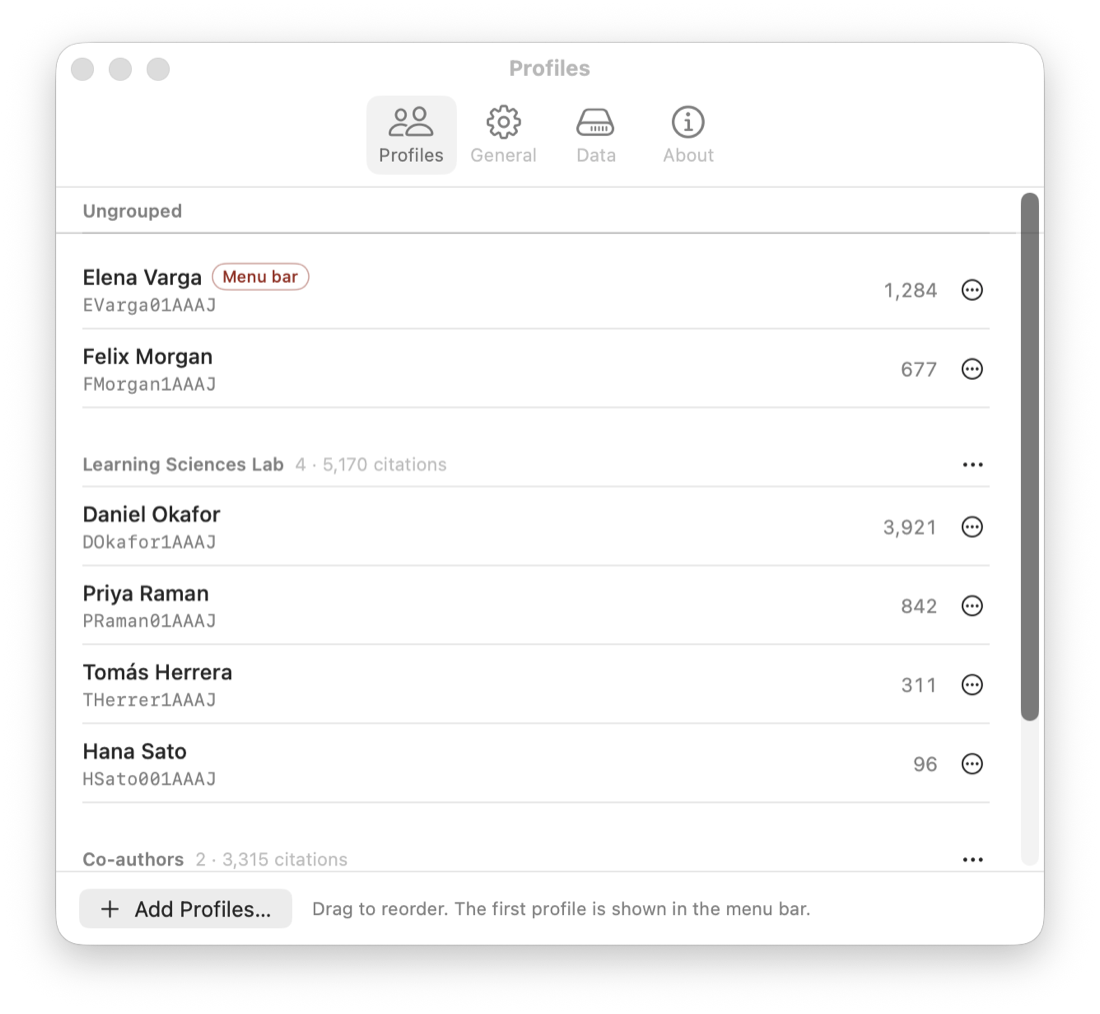
Task: Select the Priya Raman profile name
Action: (145, 594)
